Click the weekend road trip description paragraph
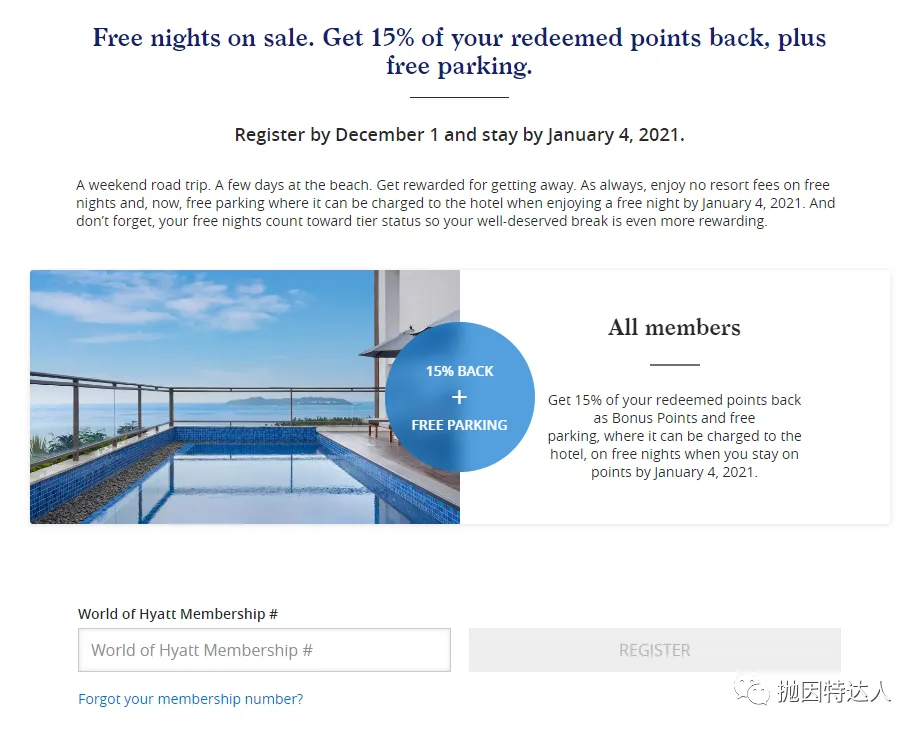The width and height of the screenshot is (921, 732). coord(455,203)
